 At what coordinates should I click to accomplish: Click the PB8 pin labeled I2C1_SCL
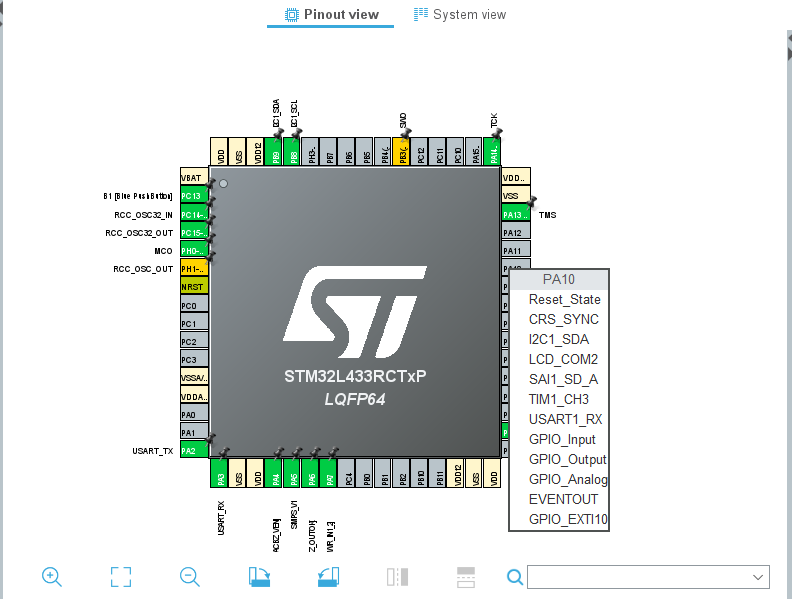point(292,151)
